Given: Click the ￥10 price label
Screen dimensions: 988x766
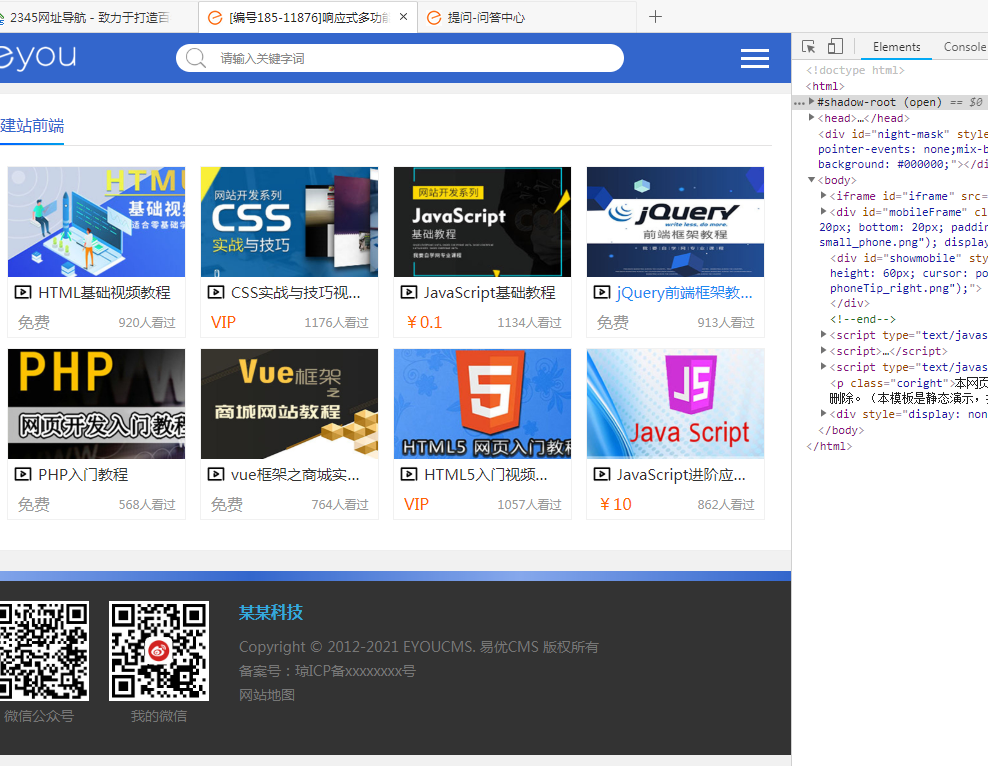Looking at the screenshot, I should (x=615, y=504).
